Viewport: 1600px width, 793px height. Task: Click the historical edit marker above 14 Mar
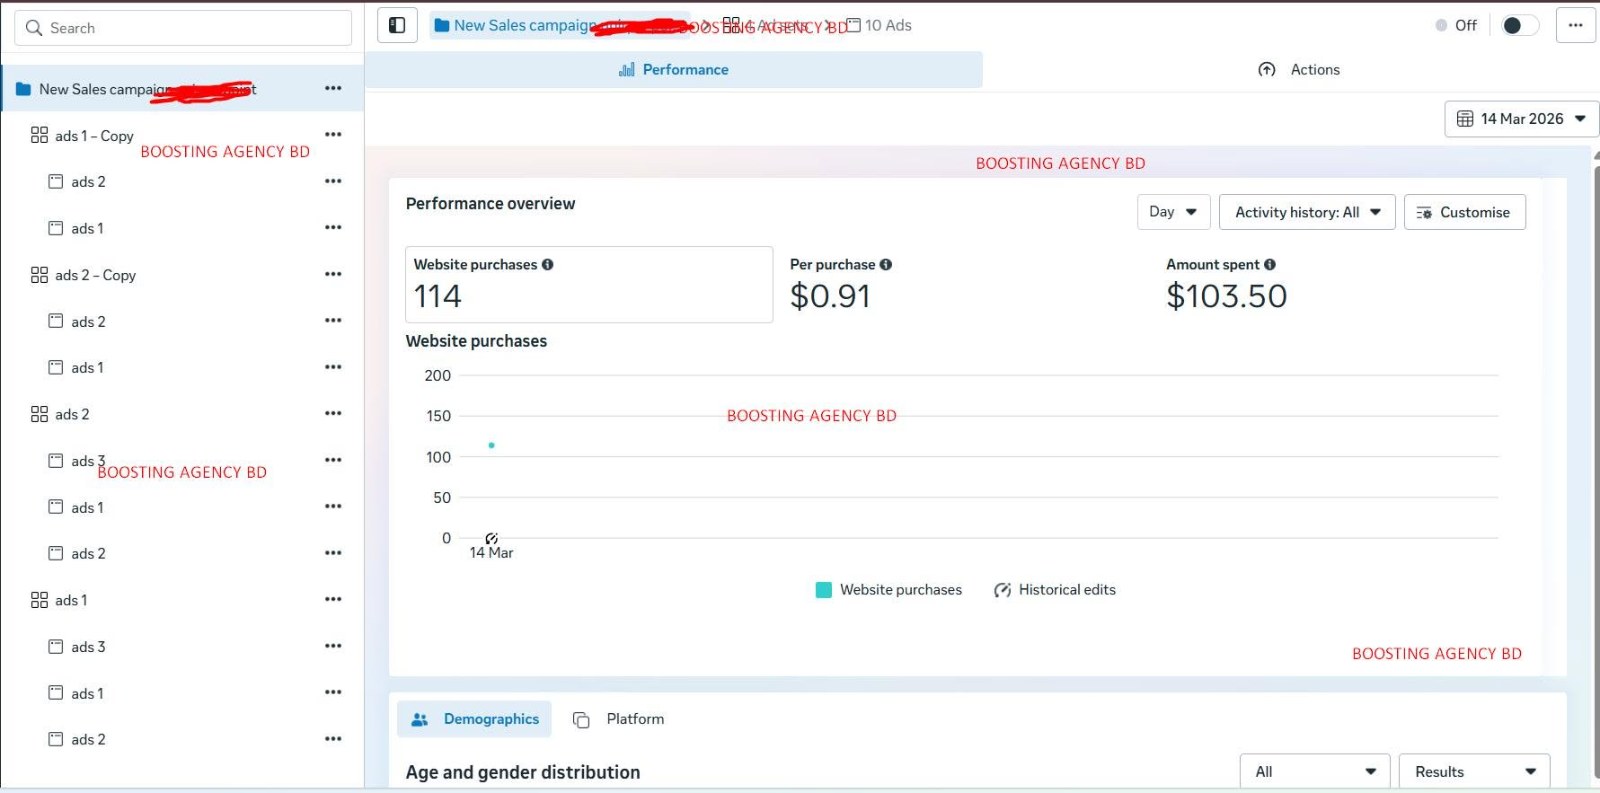491,538
